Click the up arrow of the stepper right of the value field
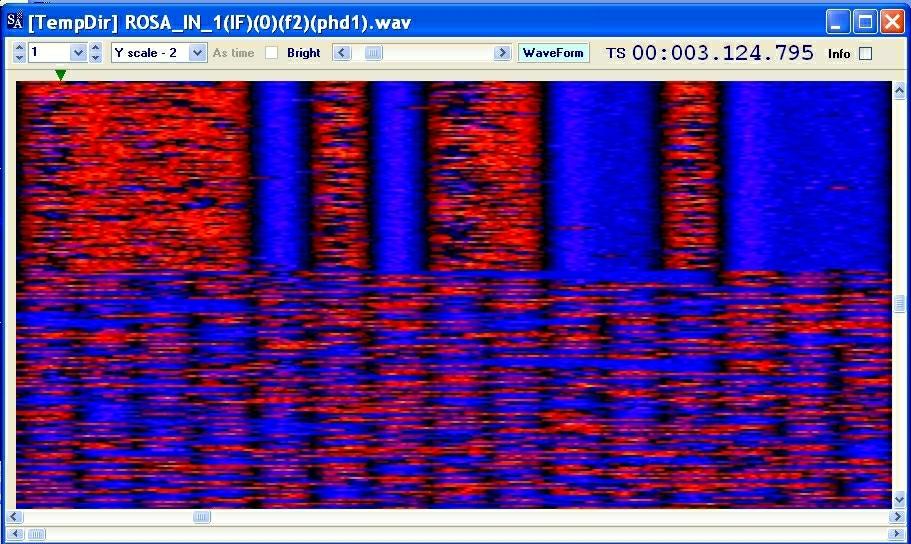911x544 pixels. [96, 48]
